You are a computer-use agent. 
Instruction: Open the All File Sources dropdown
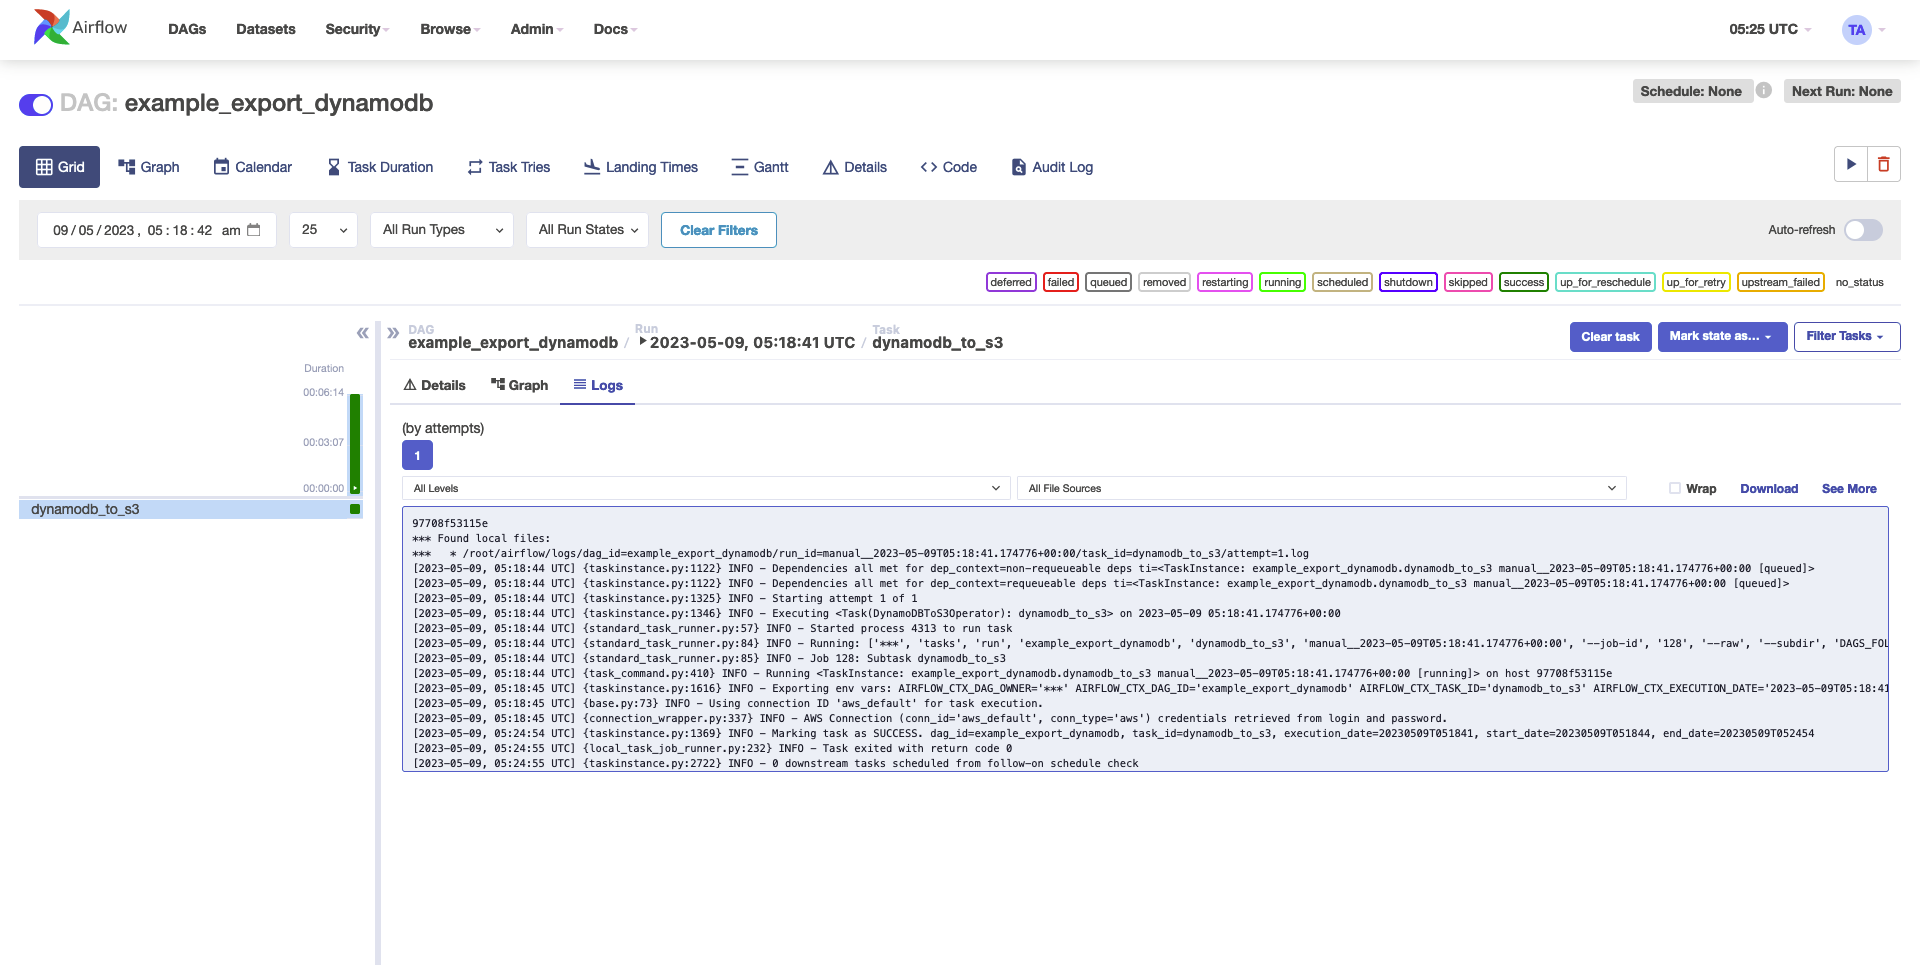1322,488
